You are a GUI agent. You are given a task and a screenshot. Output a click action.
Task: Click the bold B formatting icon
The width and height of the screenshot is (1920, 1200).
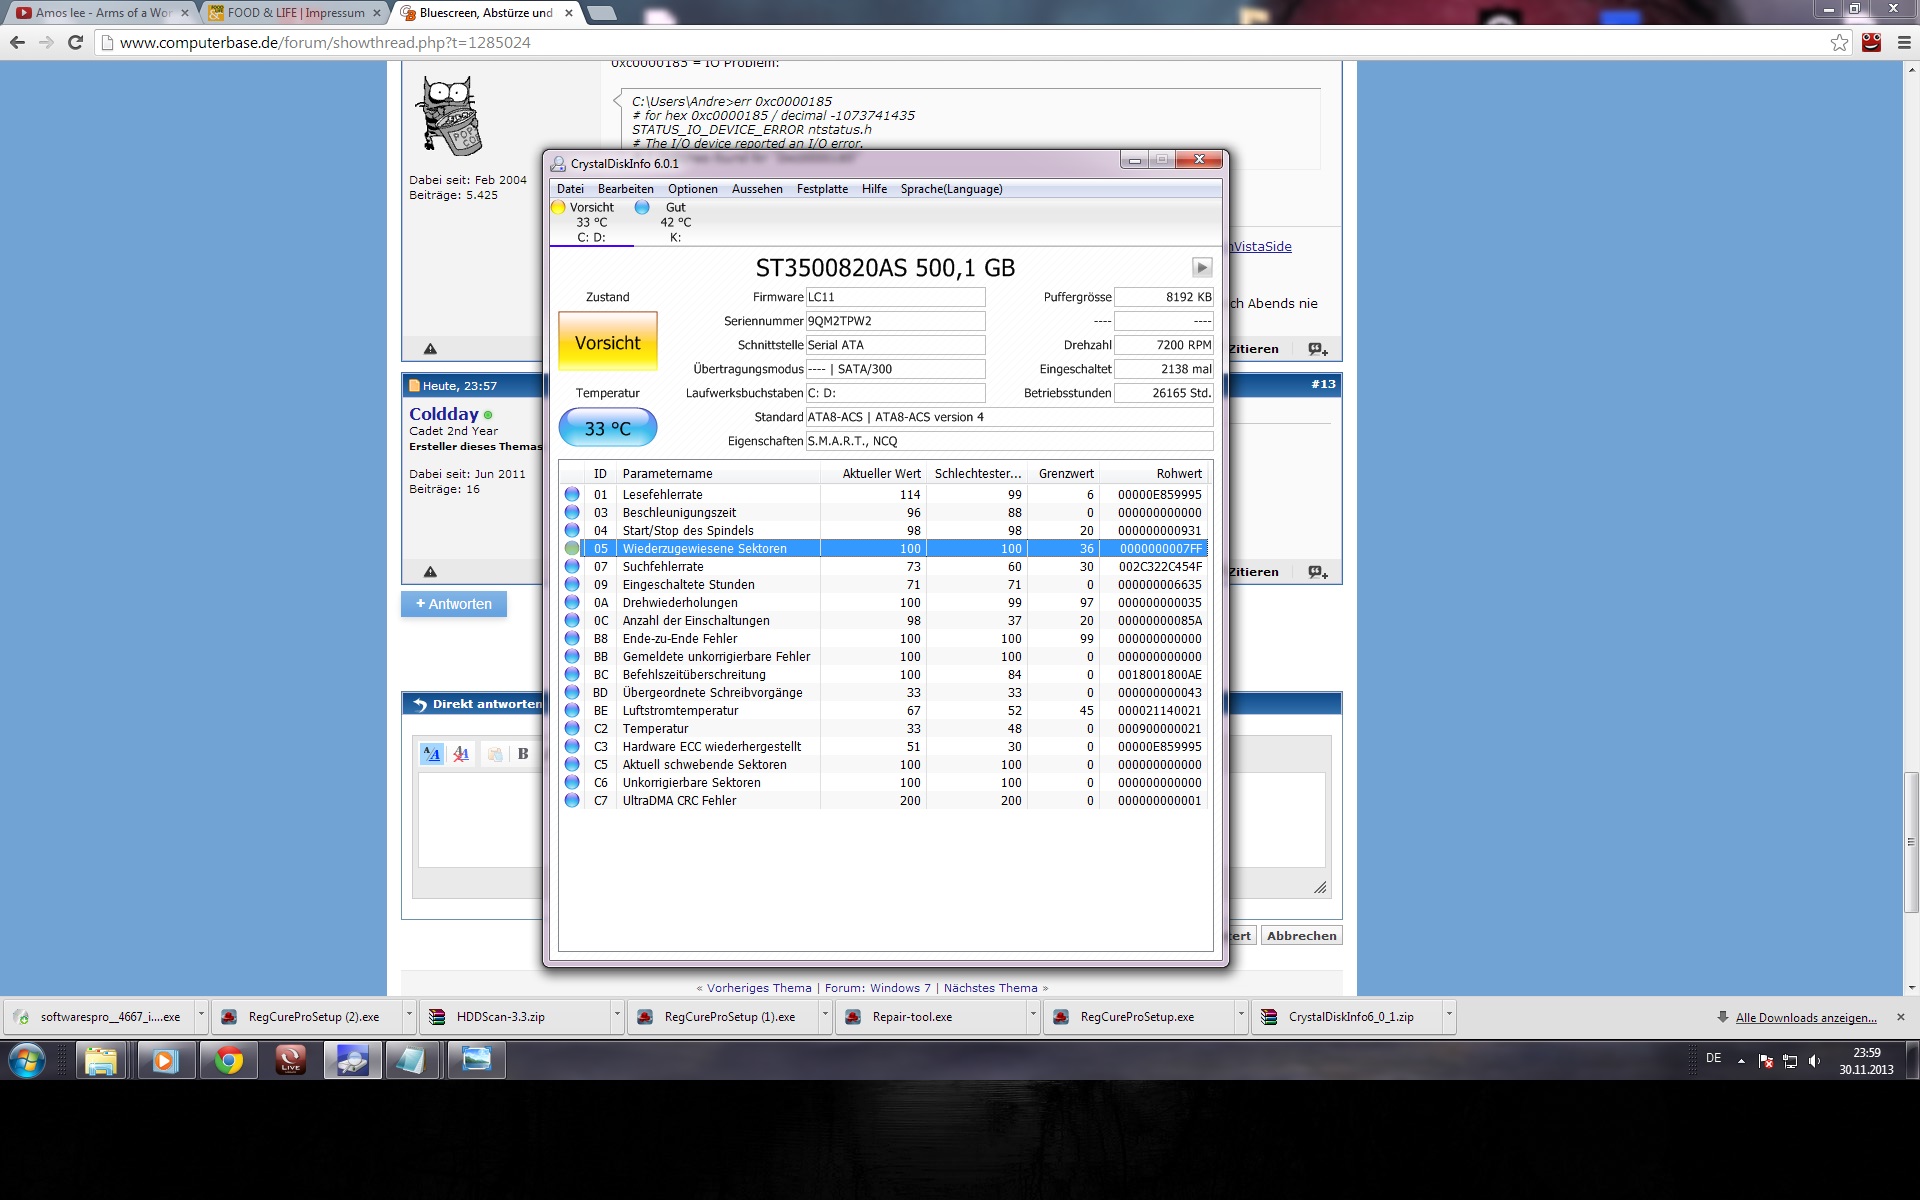[x=522, y=754]
